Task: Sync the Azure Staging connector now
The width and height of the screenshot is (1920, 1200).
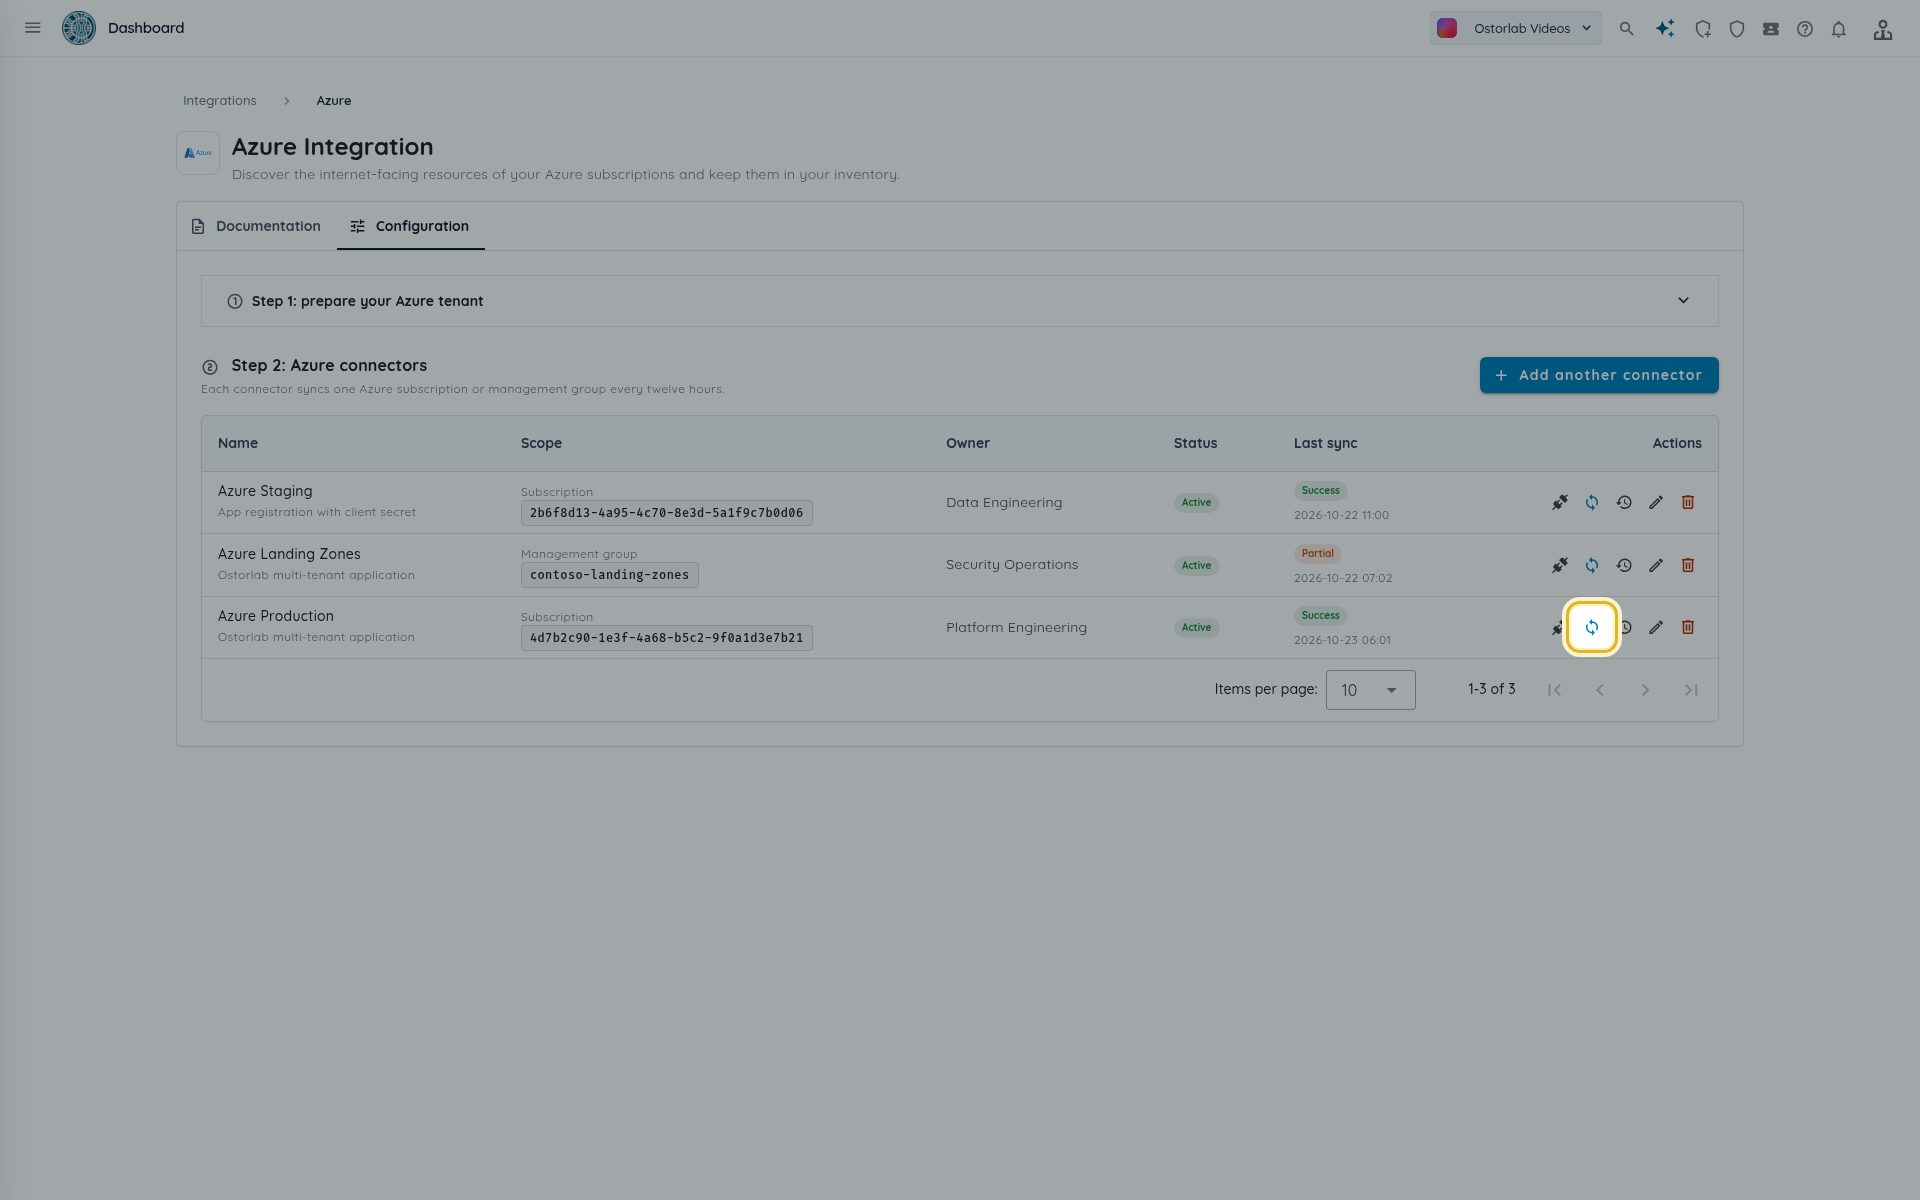Action: coord(1592,502)
